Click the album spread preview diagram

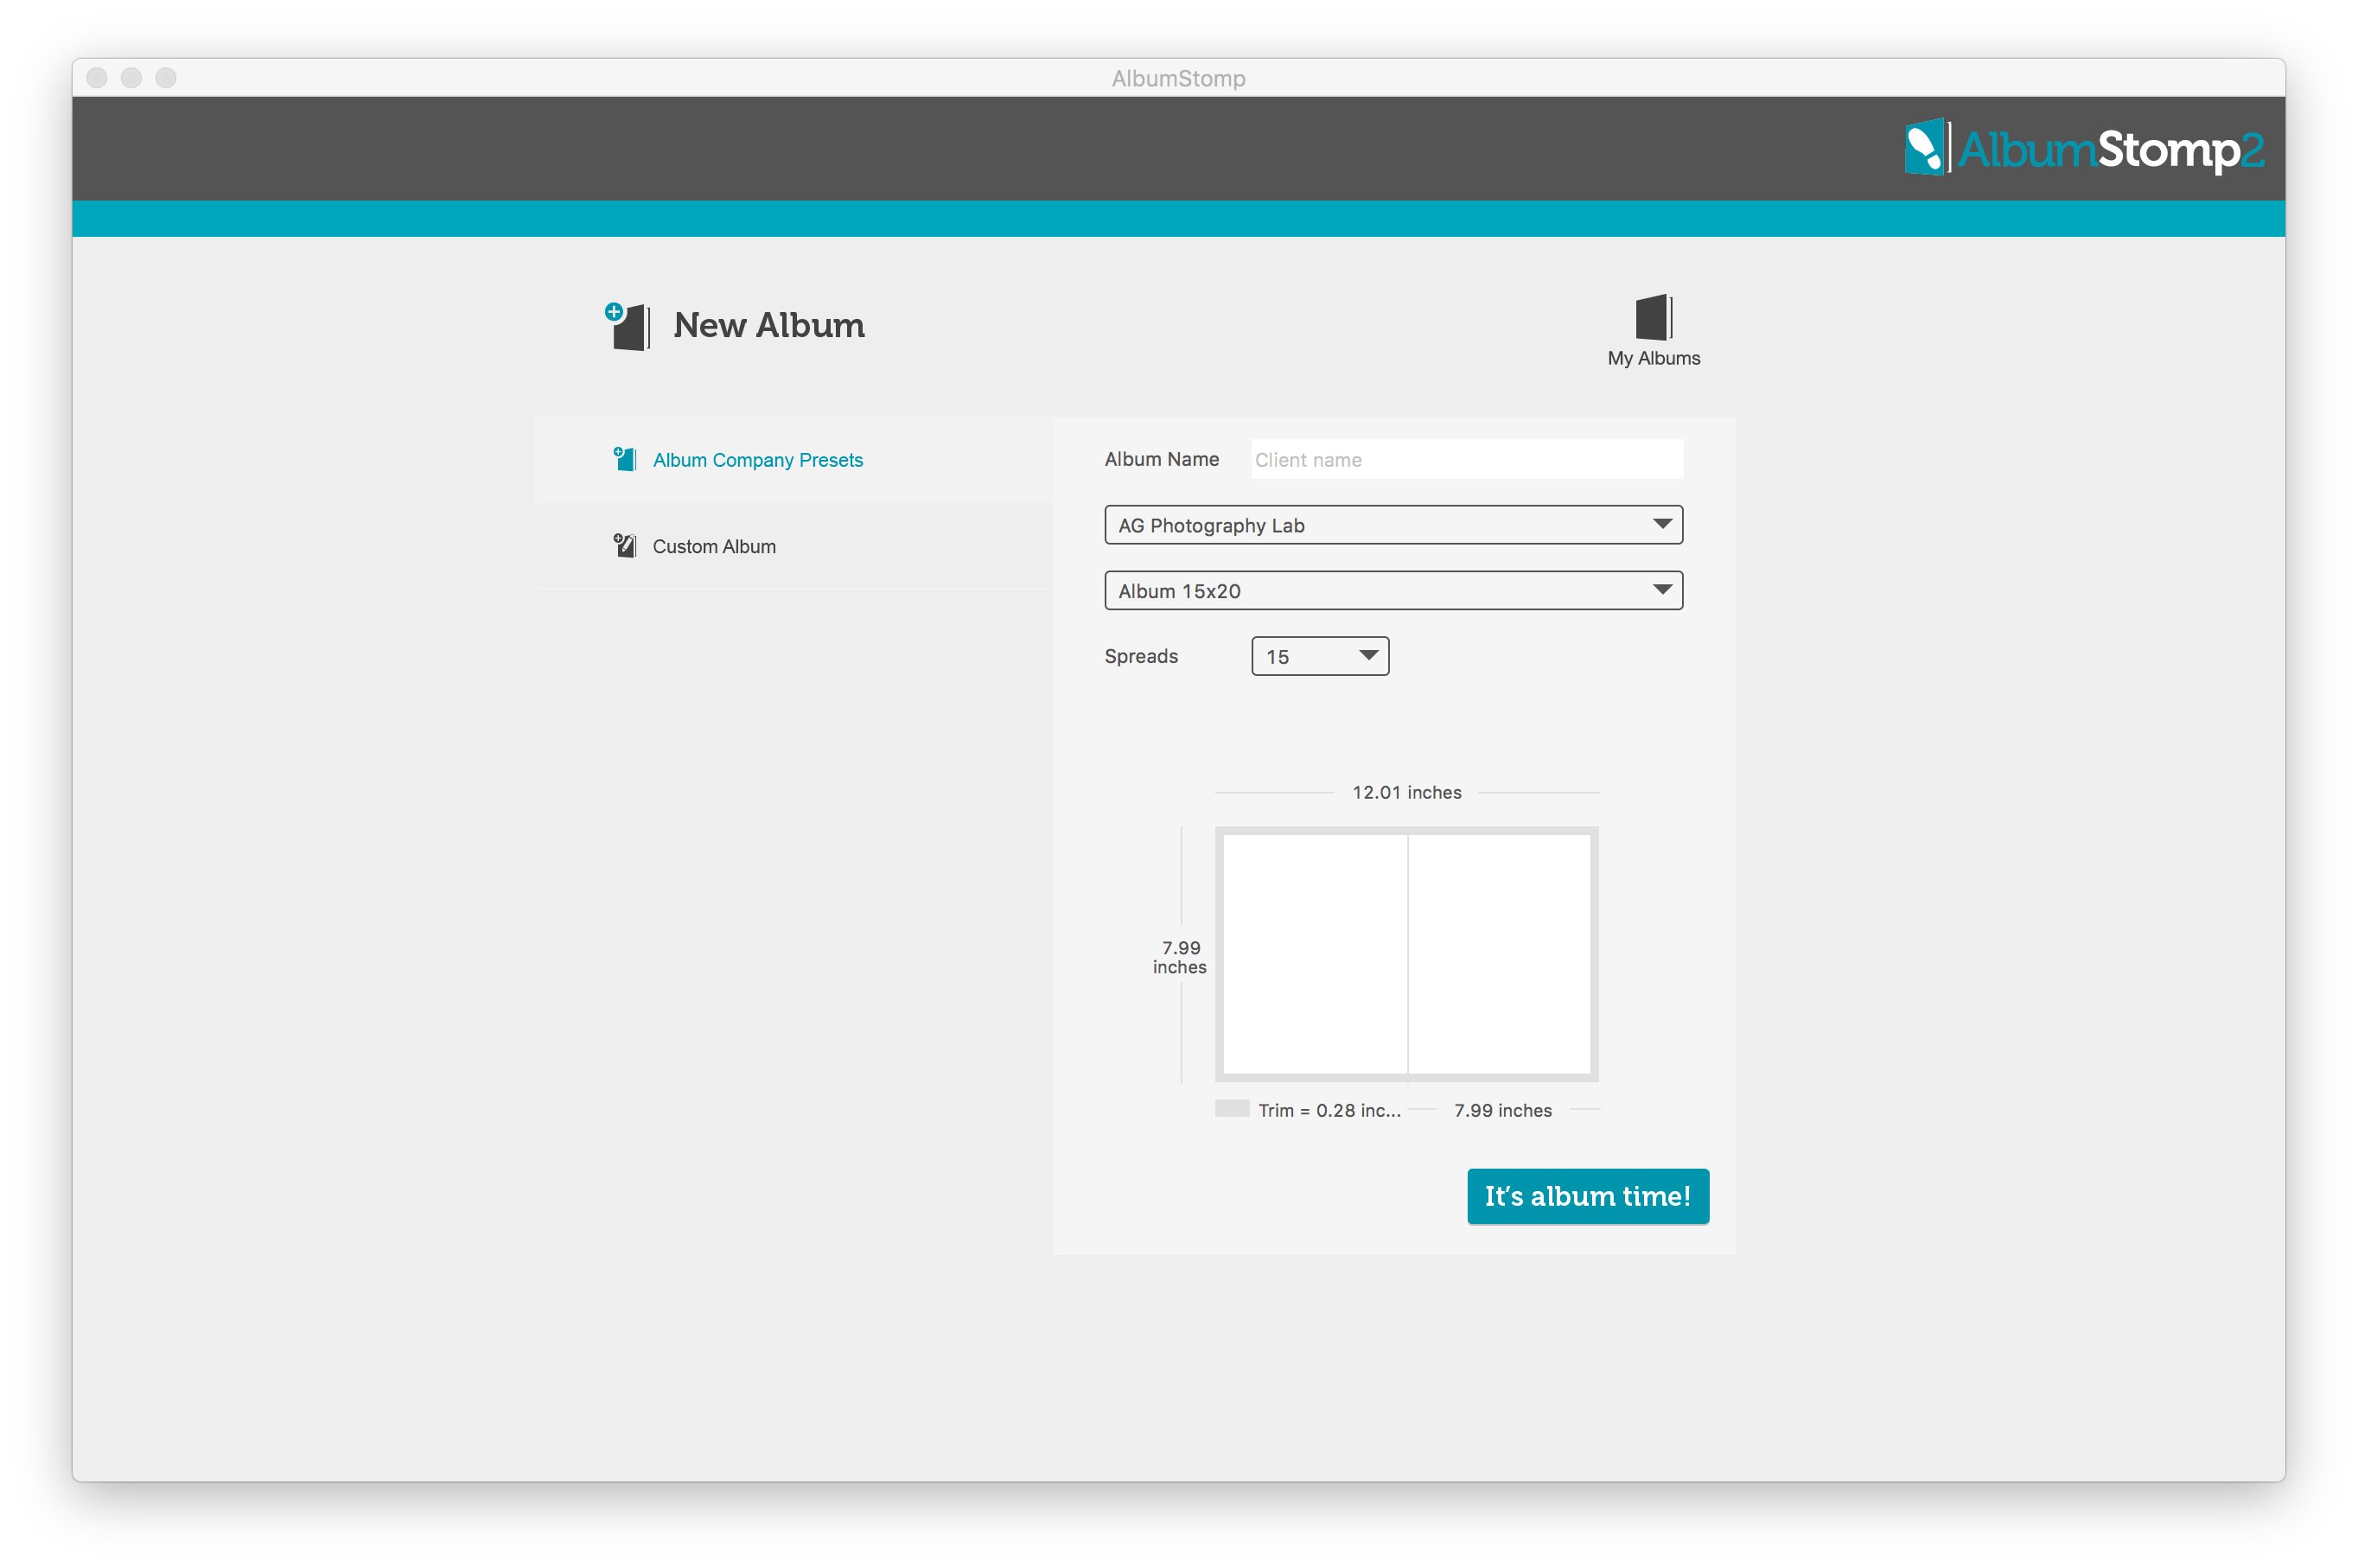[1406, 954]
